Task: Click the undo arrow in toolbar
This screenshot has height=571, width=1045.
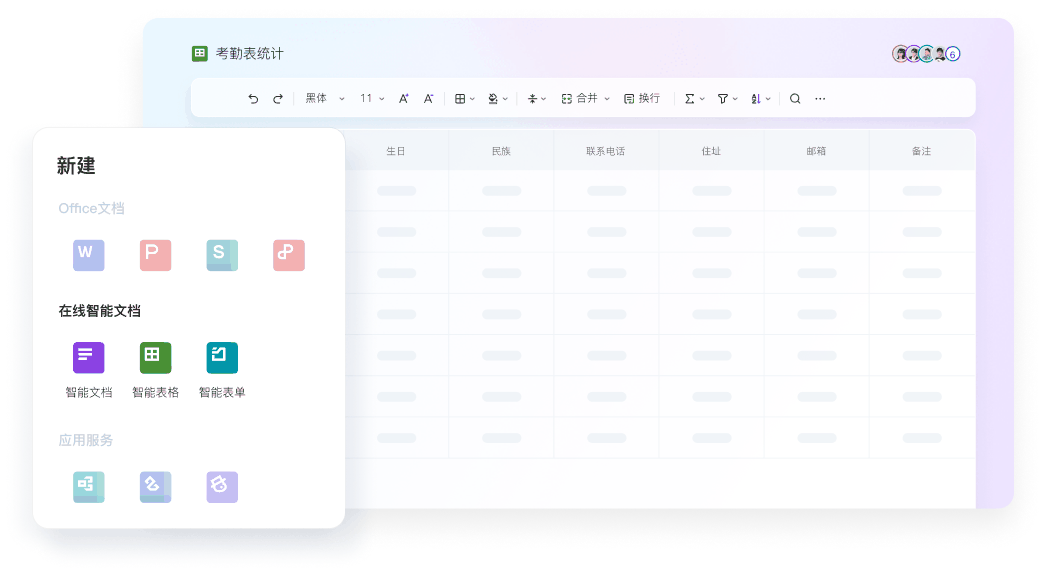Action: 253,99
